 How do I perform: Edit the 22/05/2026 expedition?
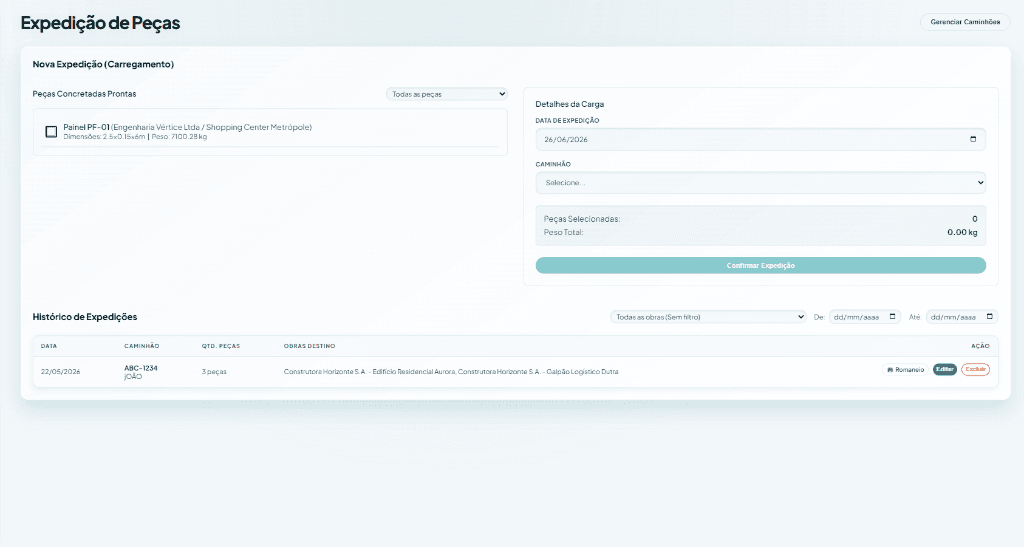[x=944, y=369]
